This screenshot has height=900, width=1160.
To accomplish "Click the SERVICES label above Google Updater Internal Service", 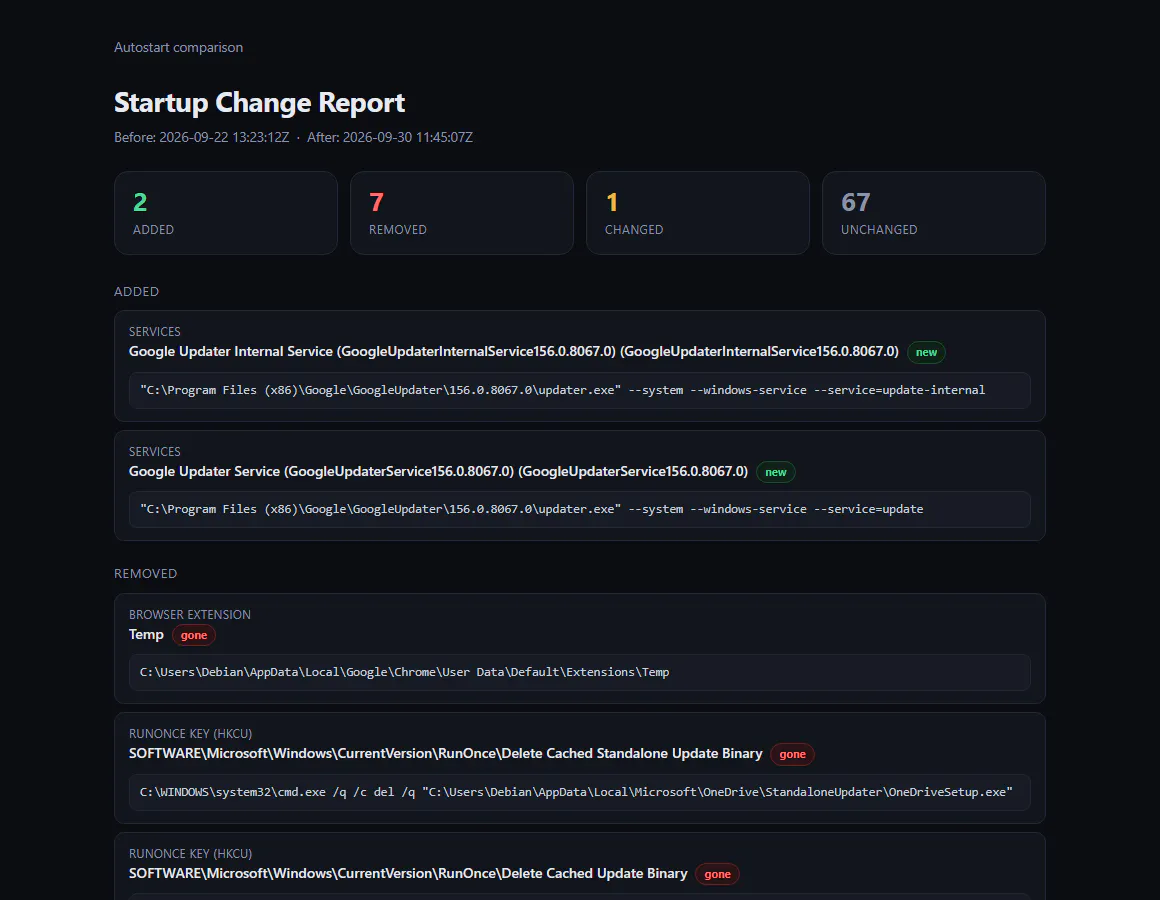I will [155, 331].
